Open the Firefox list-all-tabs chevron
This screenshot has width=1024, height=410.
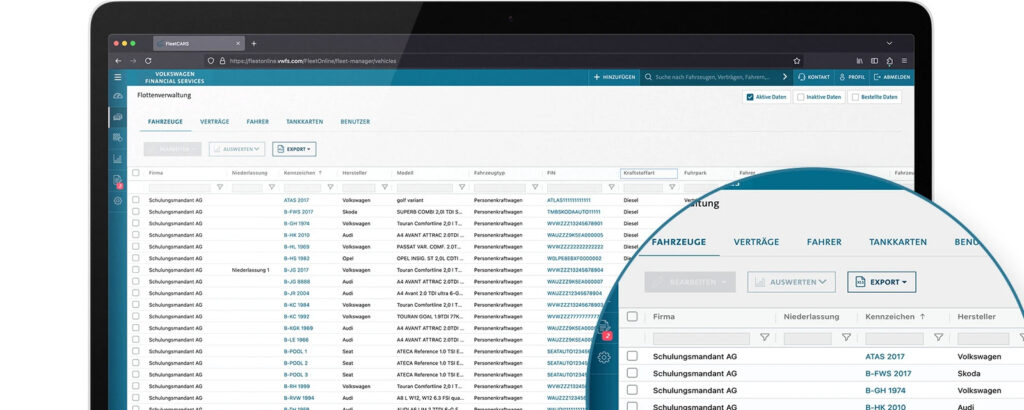(889, 44)
